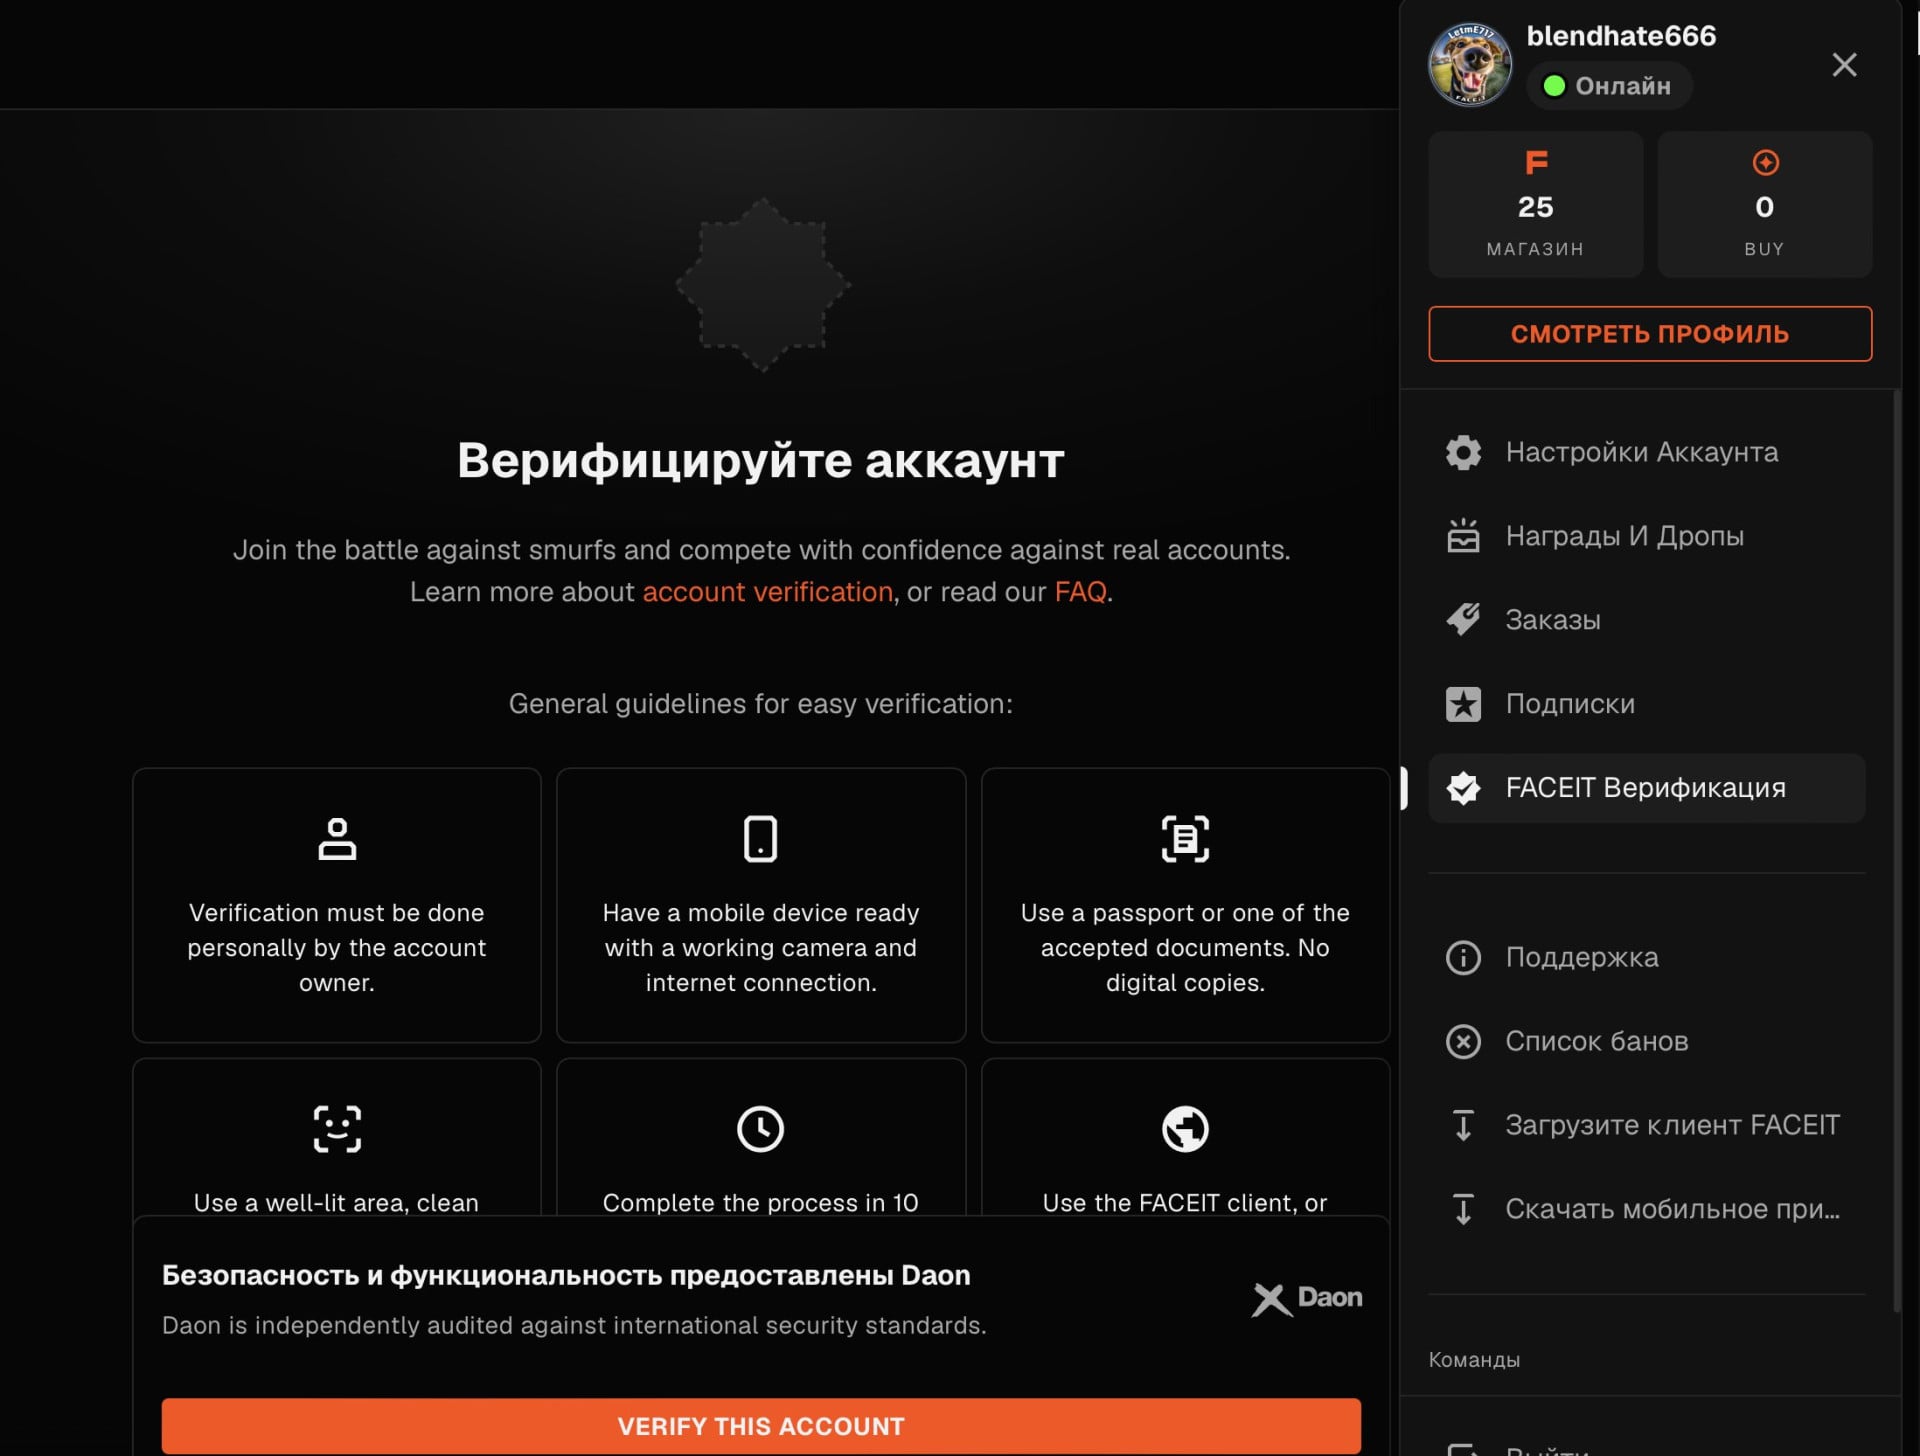The image size is (1920, 1456).
Task: Click the Верифицируйте аккаунт heading
Action: point(761,461)
